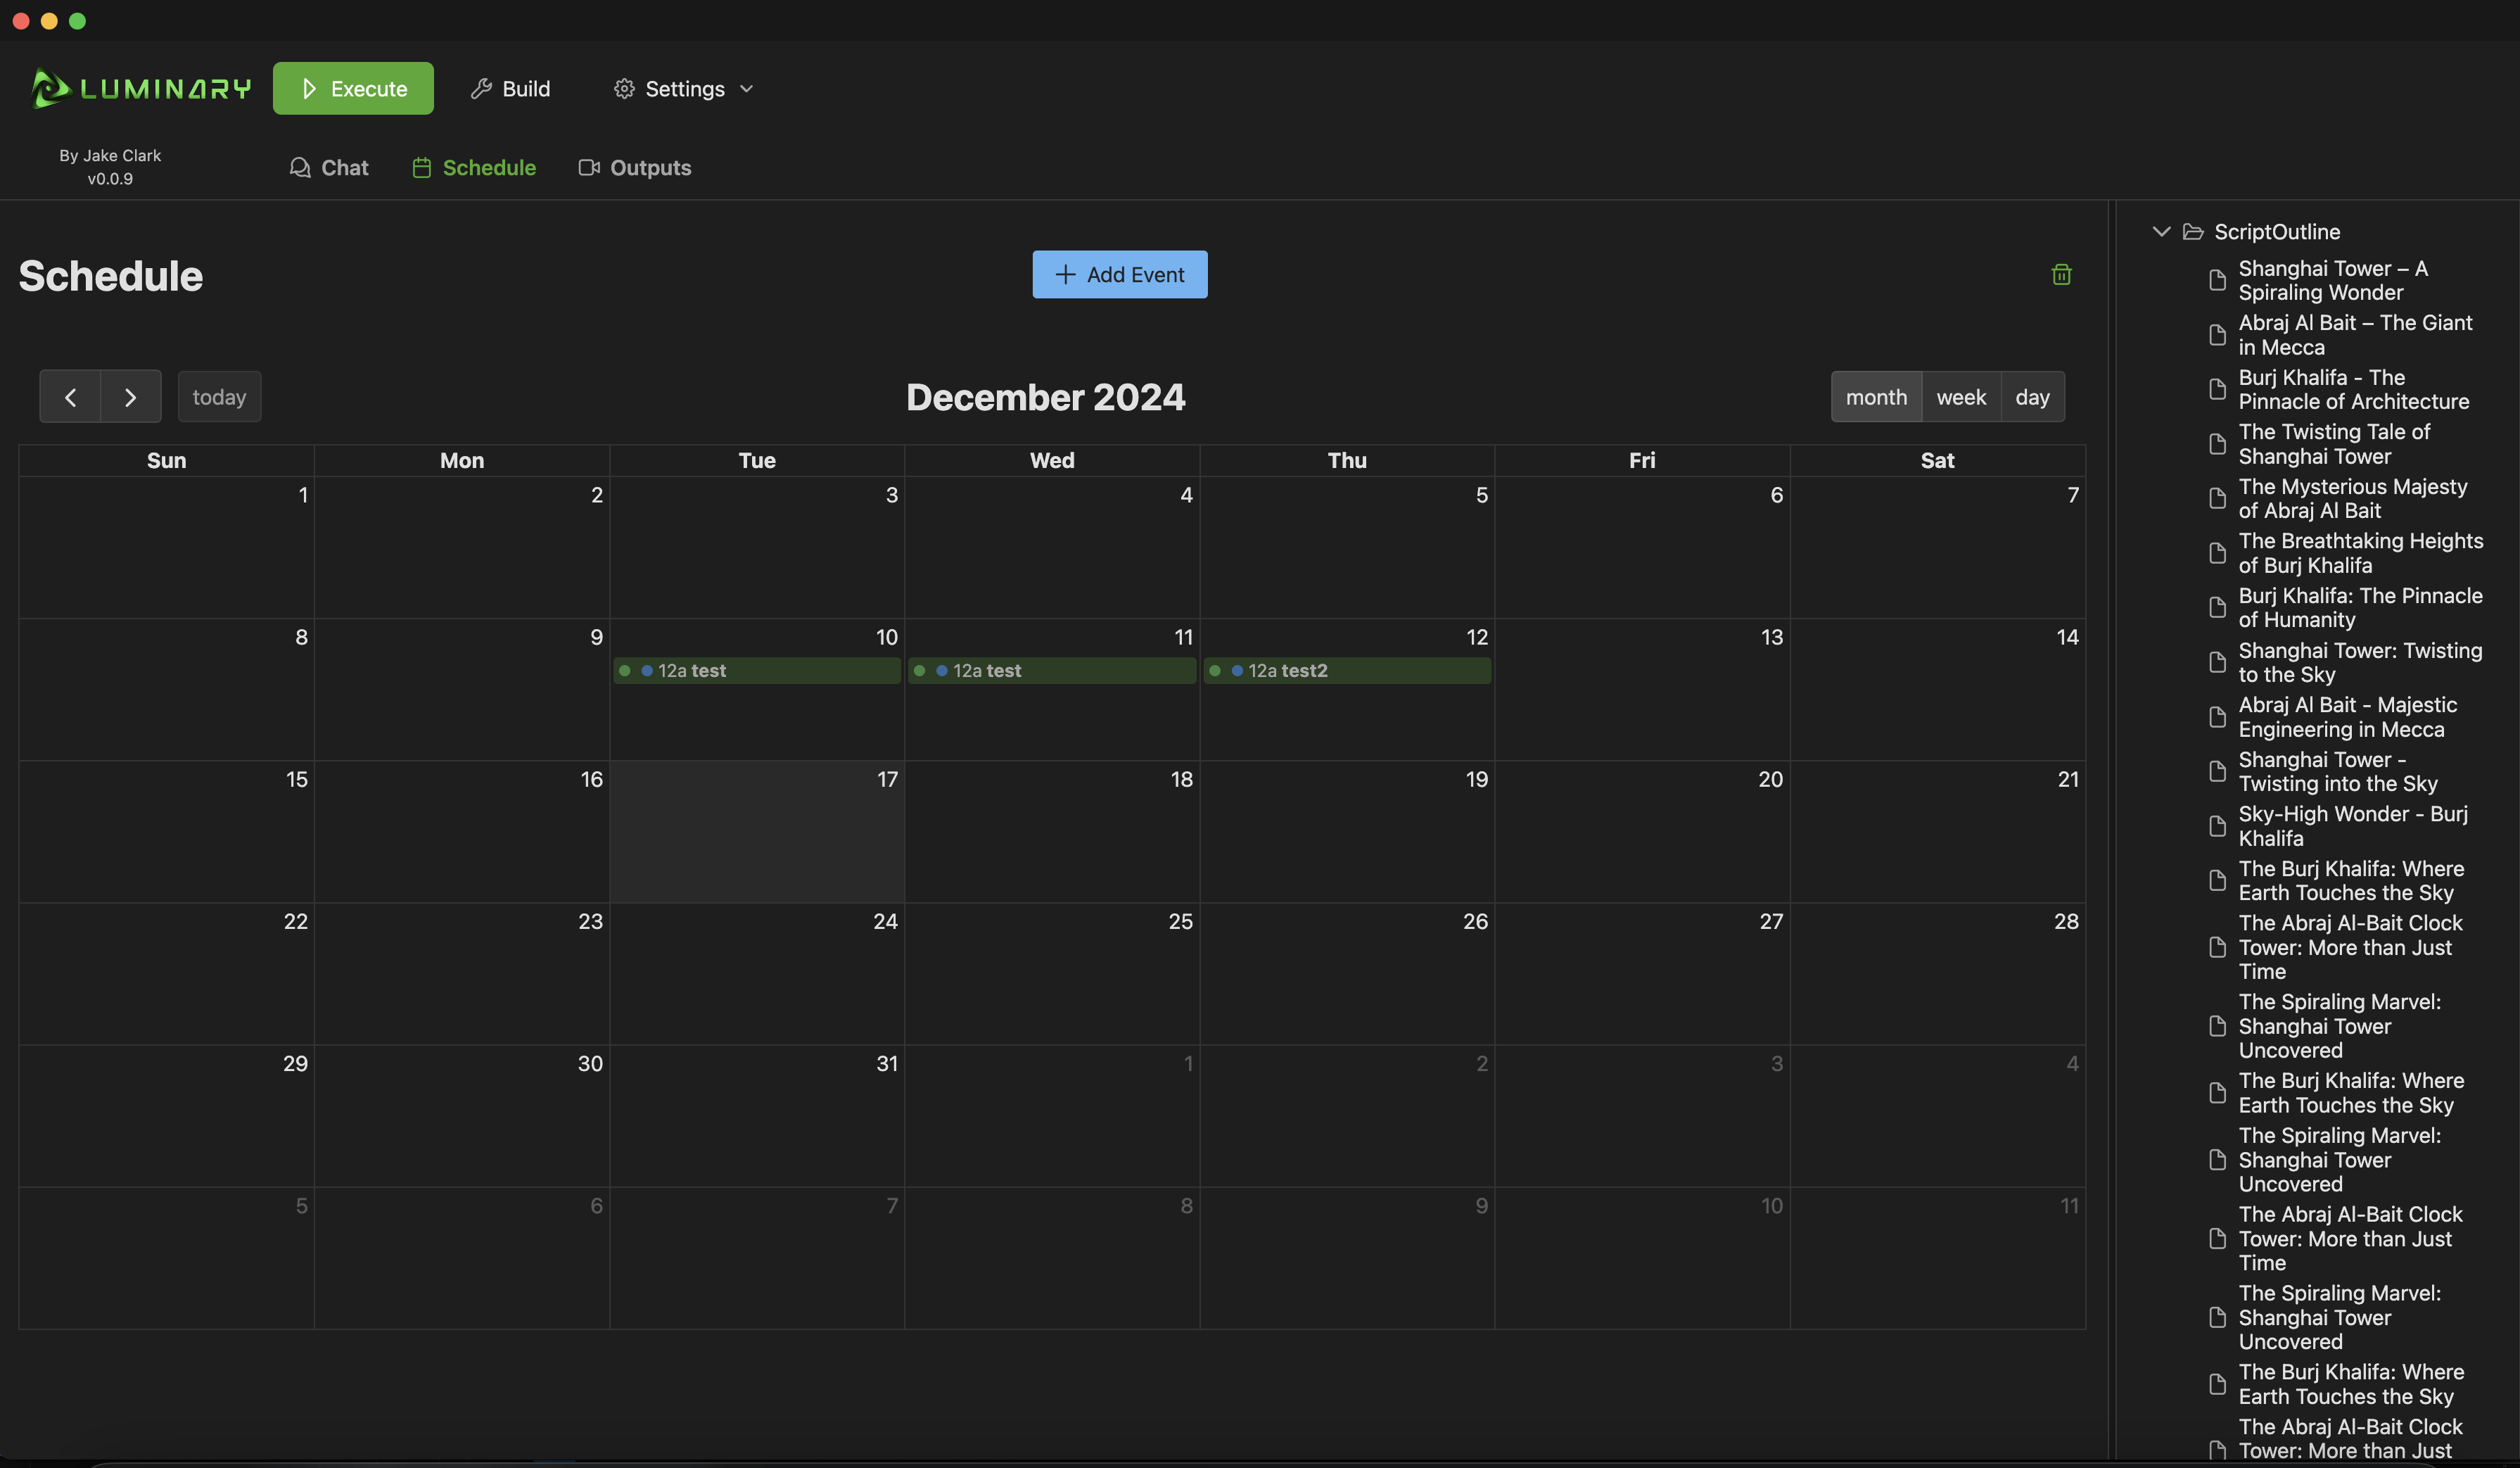Click the play icon on Execute
The width and height of the screenshot is (2520, 1468).
309,88
